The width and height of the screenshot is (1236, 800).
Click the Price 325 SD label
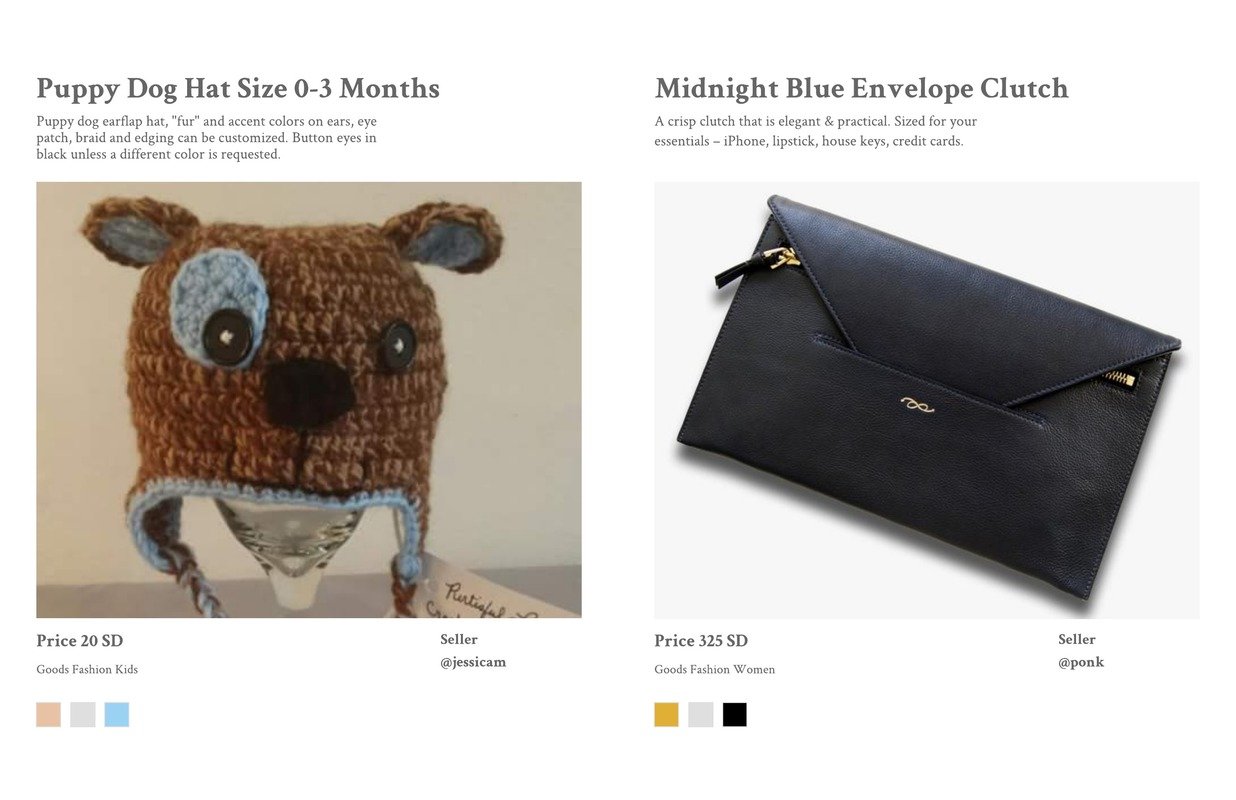point(701,641)
